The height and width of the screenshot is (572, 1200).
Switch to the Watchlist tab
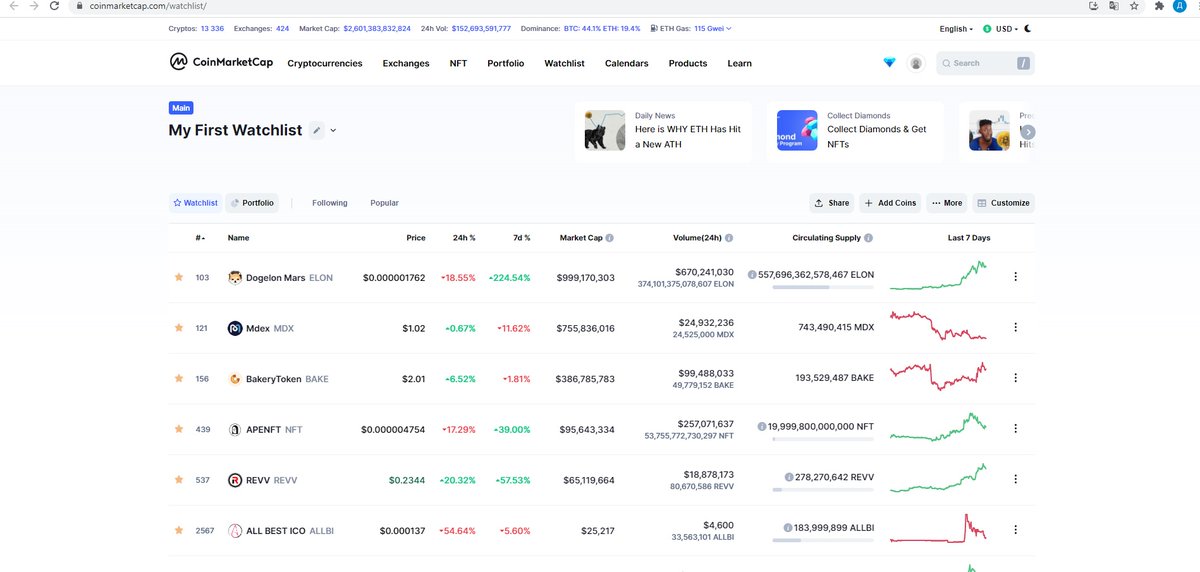tap(196, 203)
